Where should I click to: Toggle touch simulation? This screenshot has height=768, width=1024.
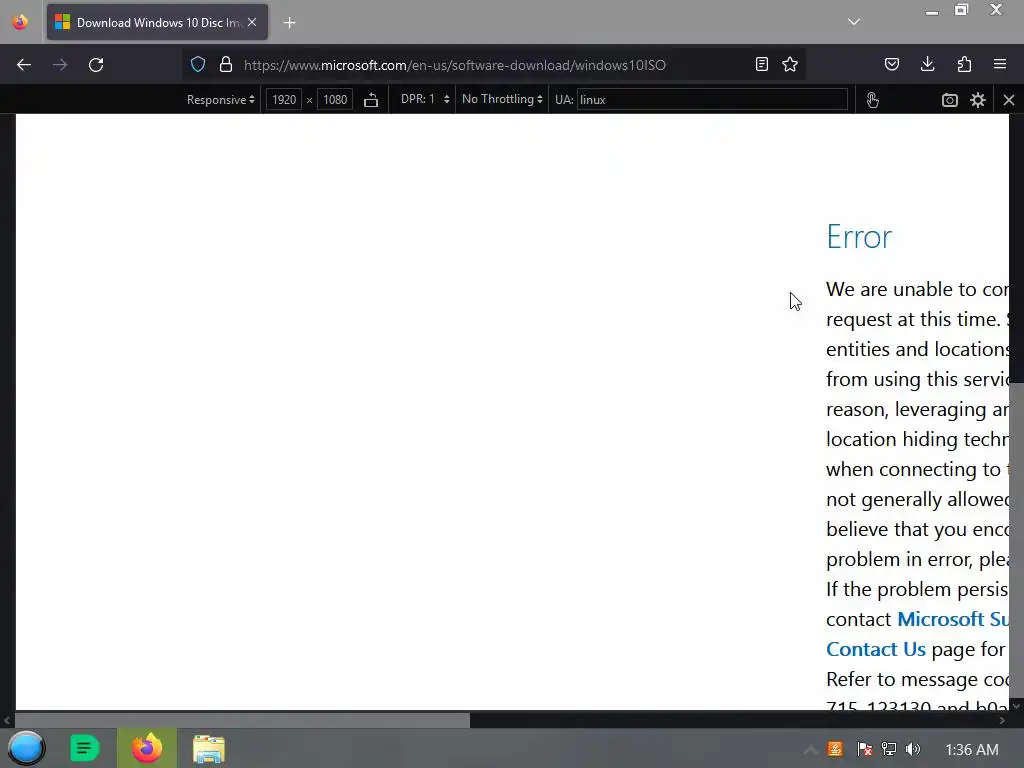(x=872, y=100)
